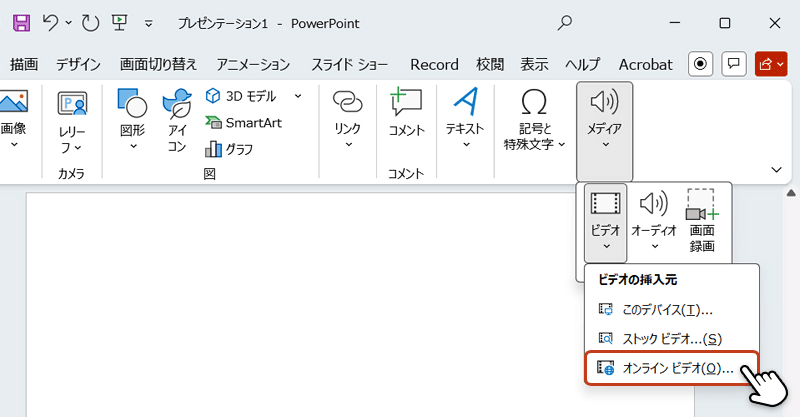Start 画面録画 screen recording
800x417 pixels.
point(702,220)
